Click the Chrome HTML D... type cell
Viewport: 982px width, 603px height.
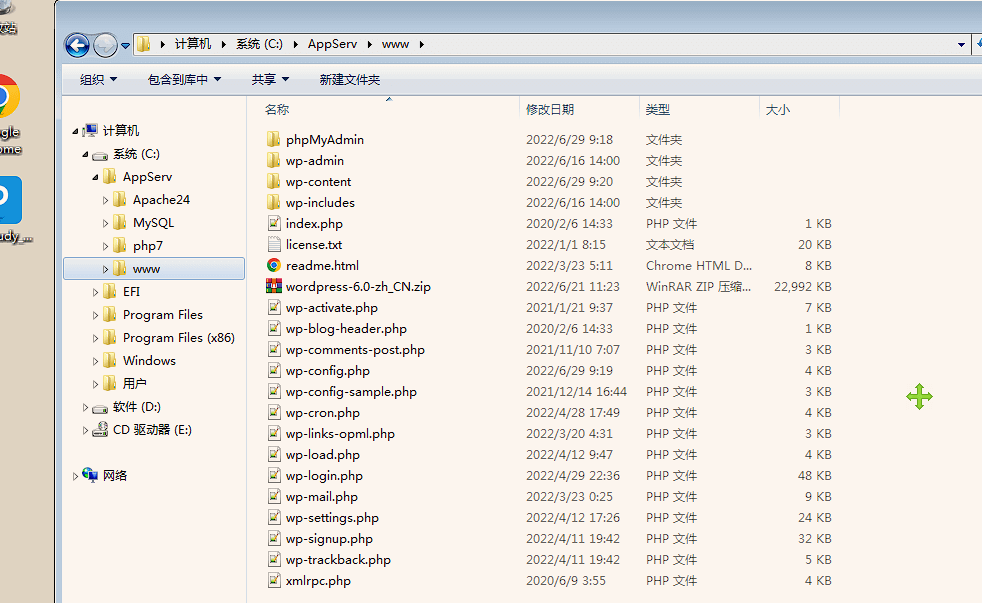tap(699, 265)
